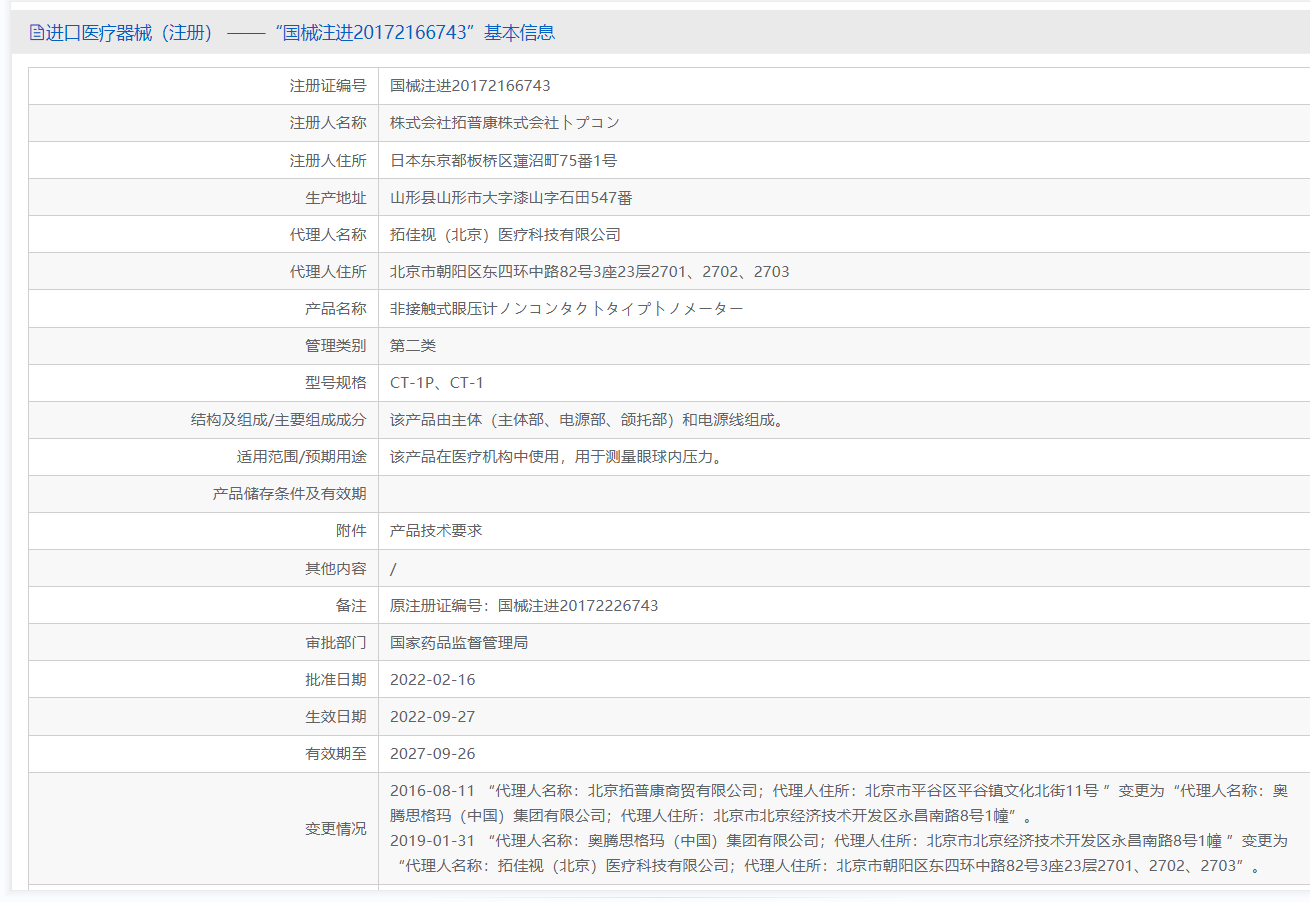Select the expiry date 2027-09-26
1310x902 pixels.
pyautogui.click(x=434, y=753)
